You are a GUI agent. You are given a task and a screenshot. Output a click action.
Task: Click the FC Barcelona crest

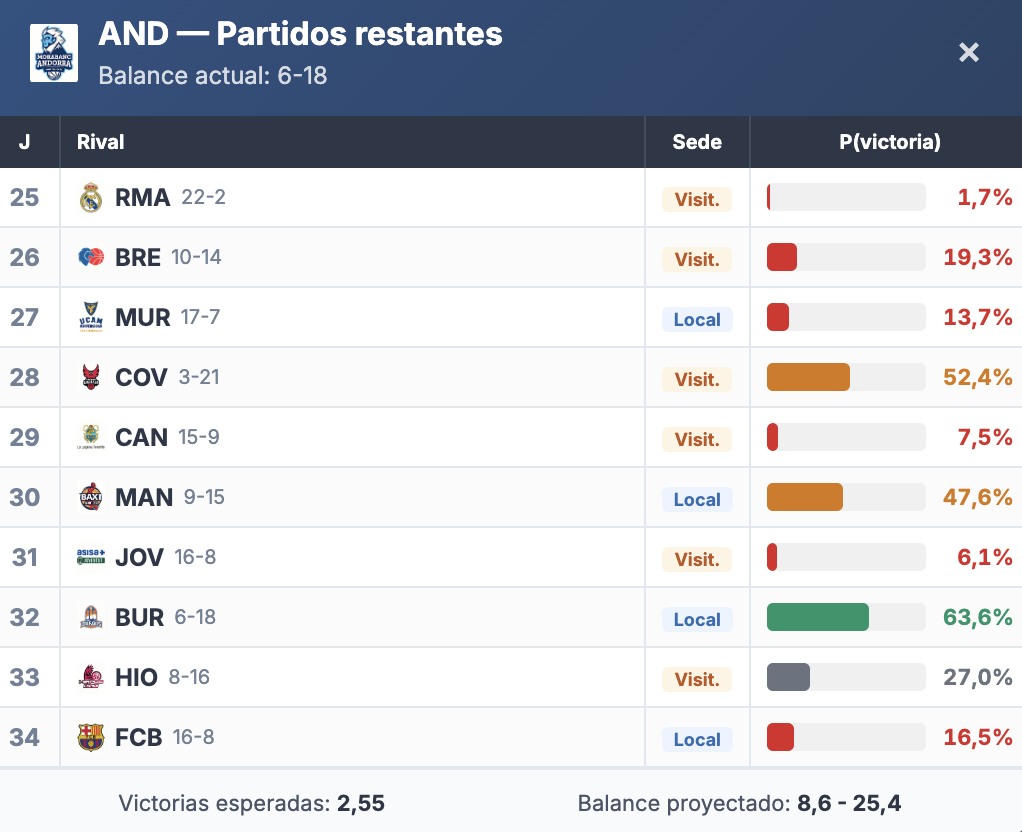click(91, 738)
